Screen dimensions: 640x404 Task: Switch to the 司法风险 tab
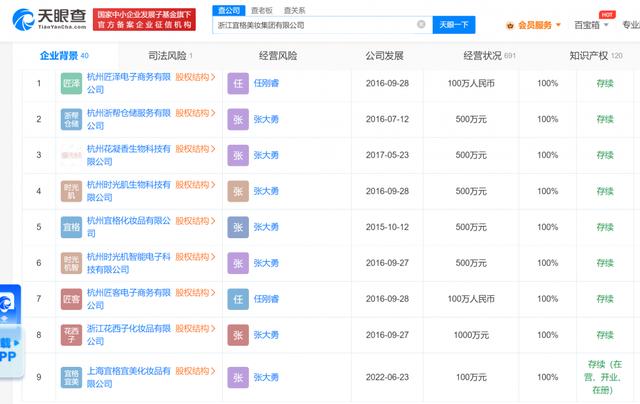pyautogui.click(x=171, y=56)
